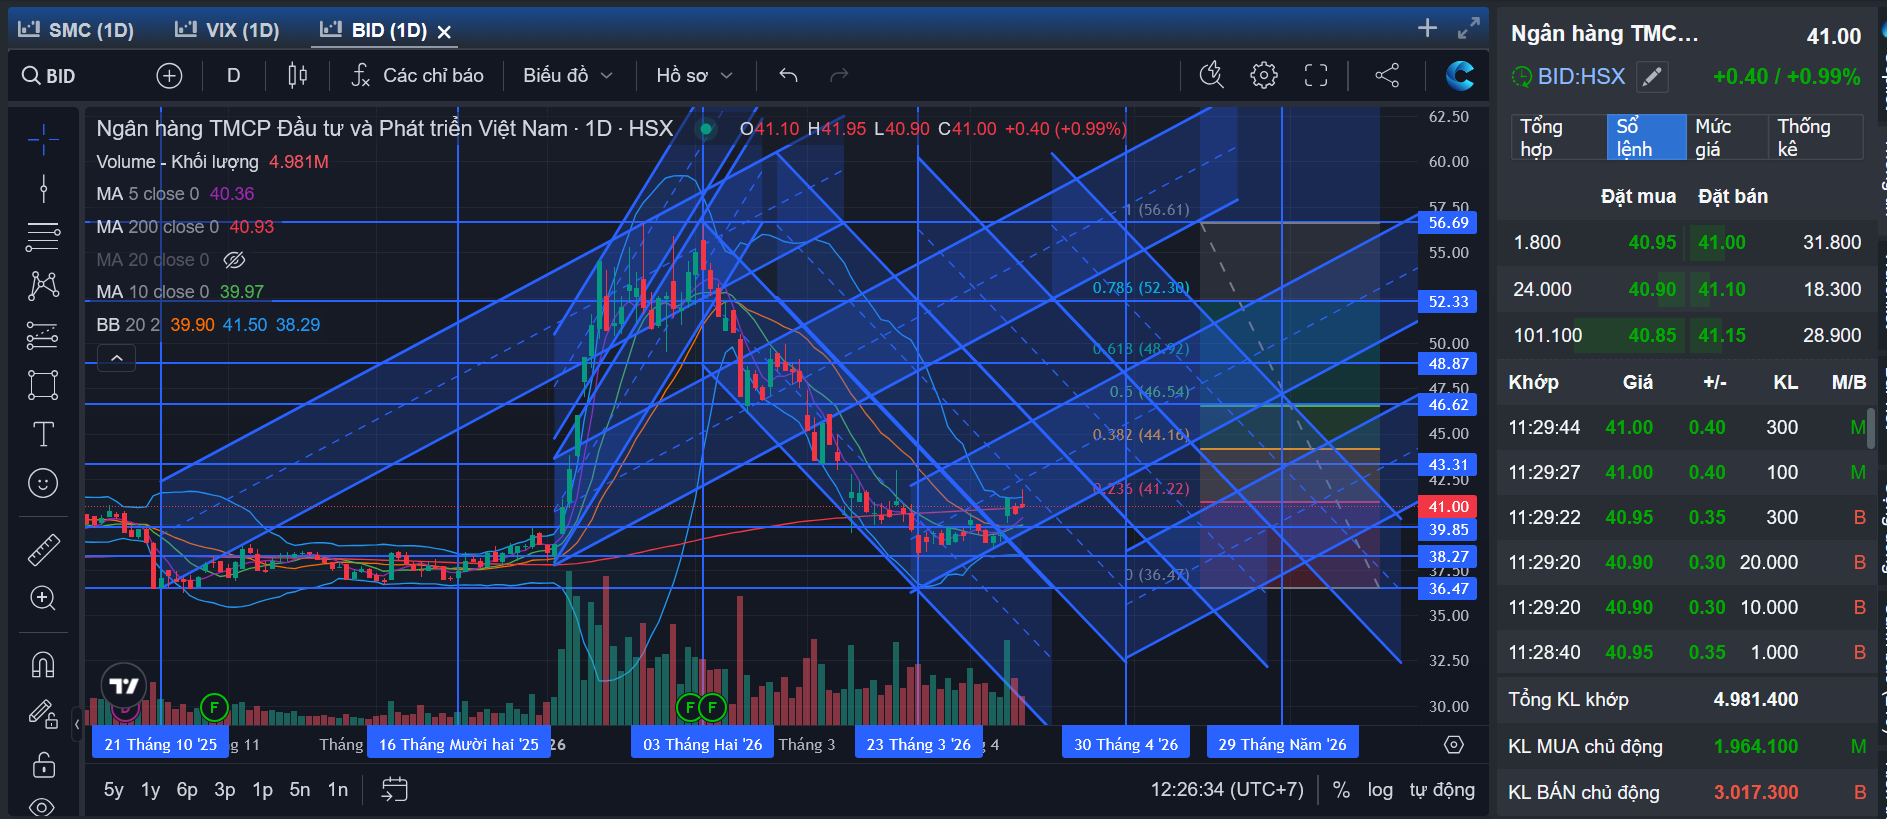Image resolution: width=1887 pixels, height=819 pixels.
Task: Open the go to date calendar
Action: (x=395, y=790)
